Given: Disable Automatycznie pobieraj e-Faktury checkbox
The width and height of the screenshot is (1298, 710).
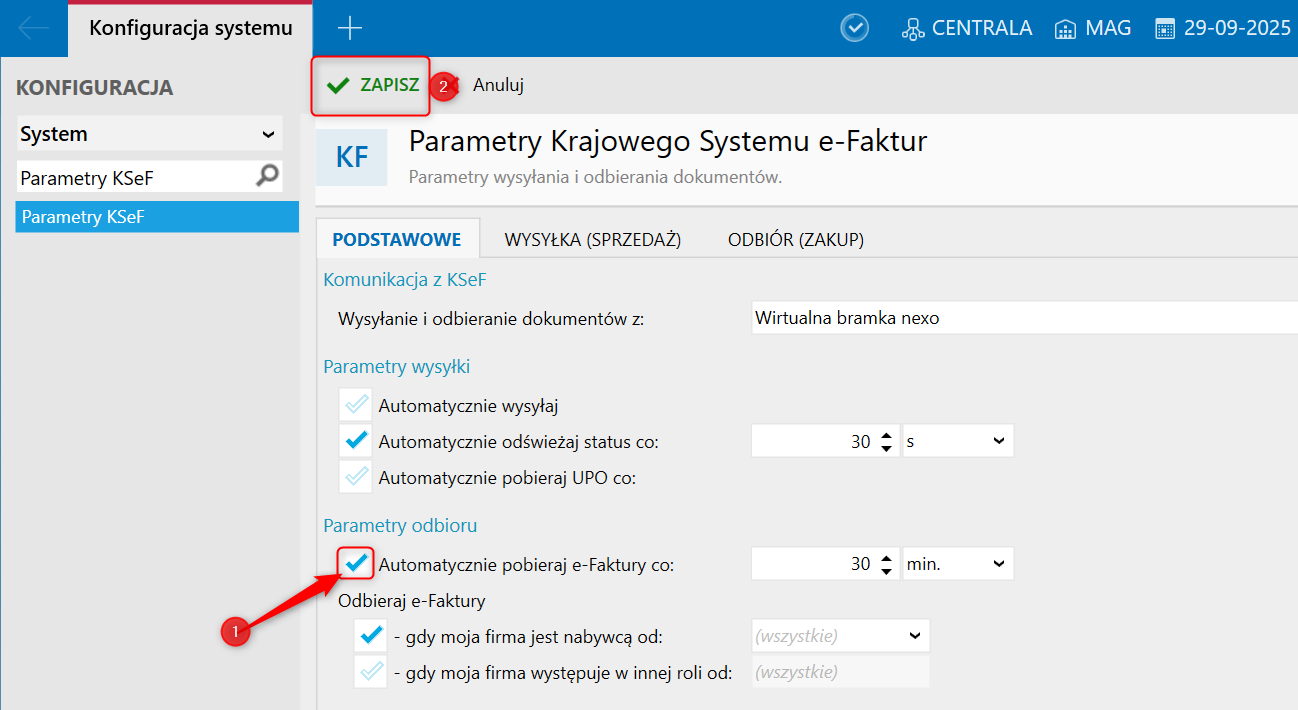Looking at the screenshot, I should tap(356, 564).
